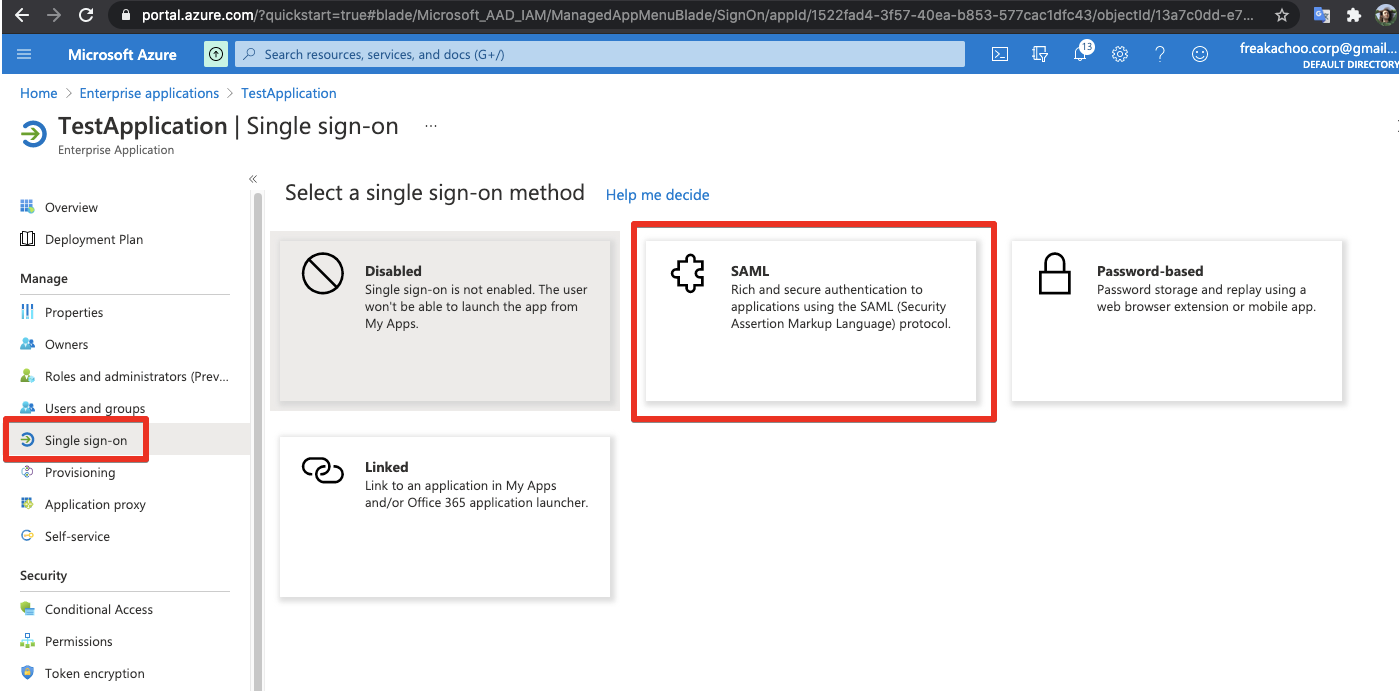This screenshot has height=691, width=1399.
Task: Collapse the left sidebar menu
Action: [x=253, y=179]
